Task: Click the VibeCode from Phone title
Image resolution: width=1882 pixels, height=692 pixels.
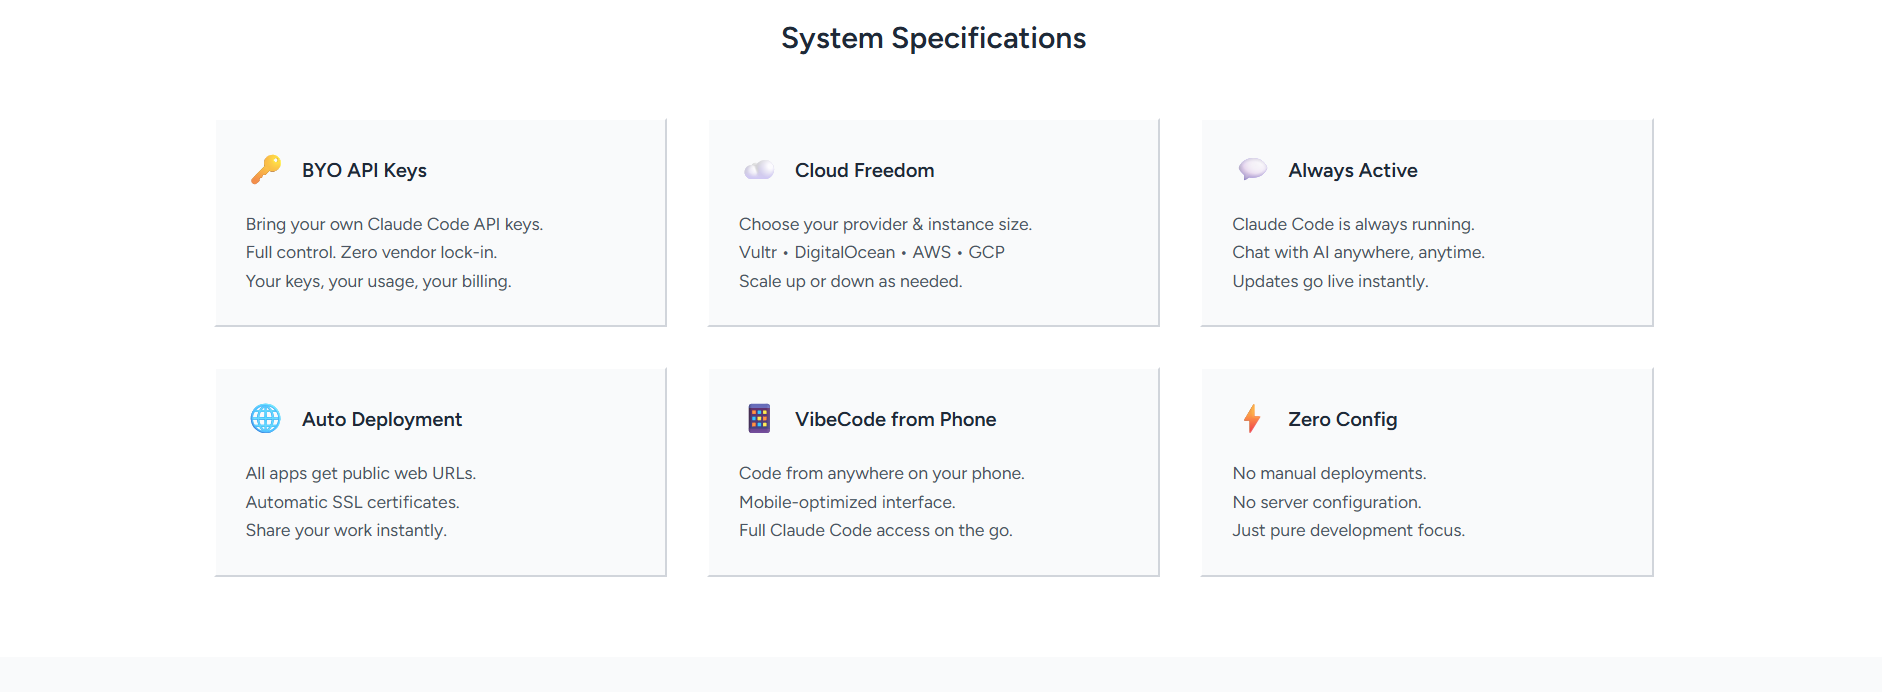Action: tap(895, 419)
